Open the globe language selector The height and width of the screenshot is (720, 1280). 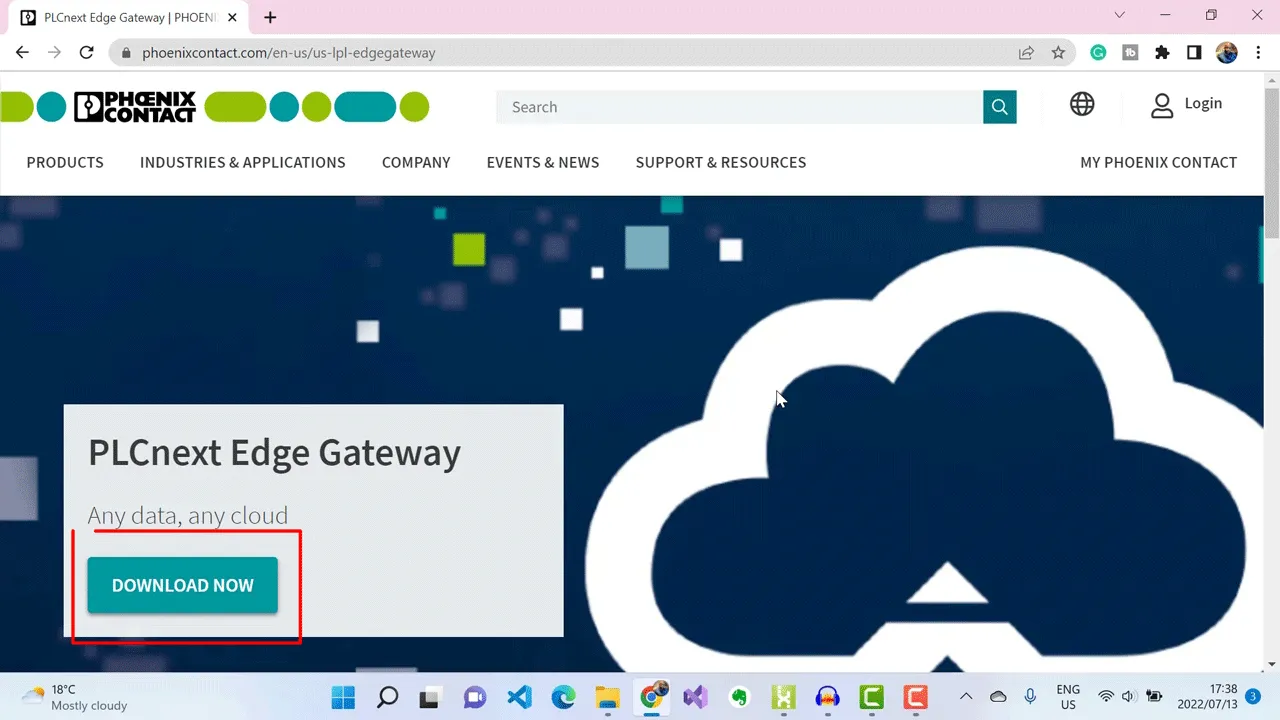coord(1082,104)
